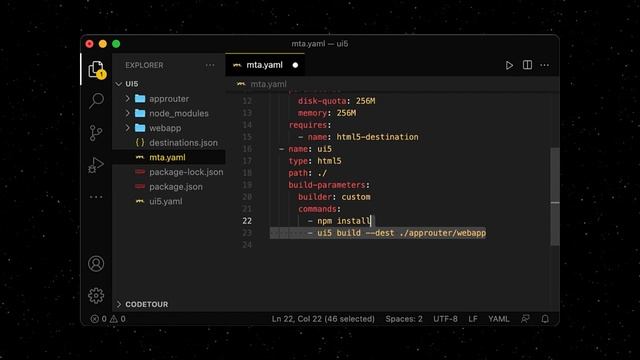Screen dimensions: 640x360
Task: Click the webapp folder icon
Action: pos(140,128)
